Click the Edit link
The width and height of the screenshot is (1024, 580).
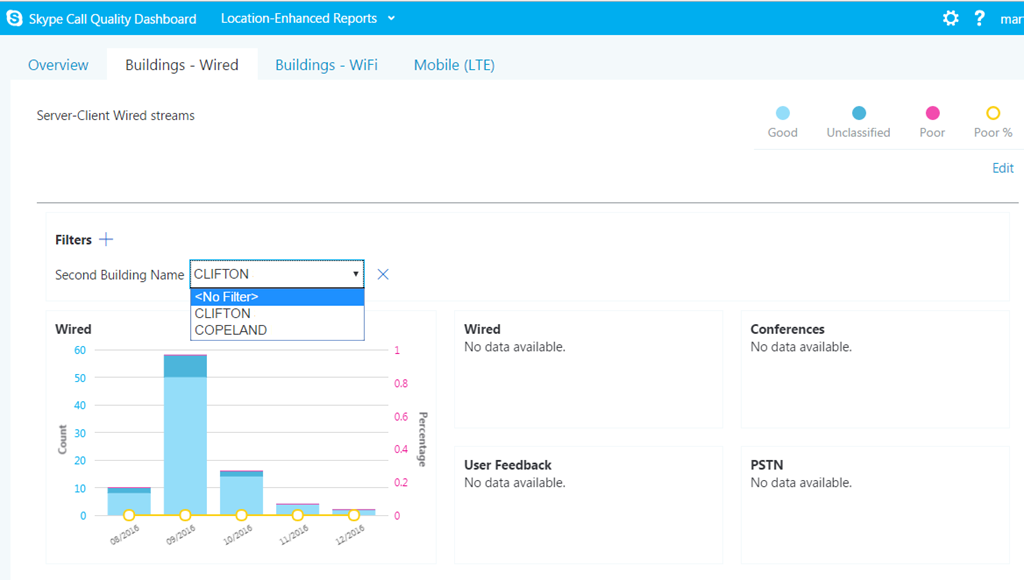pos(1002,168)
